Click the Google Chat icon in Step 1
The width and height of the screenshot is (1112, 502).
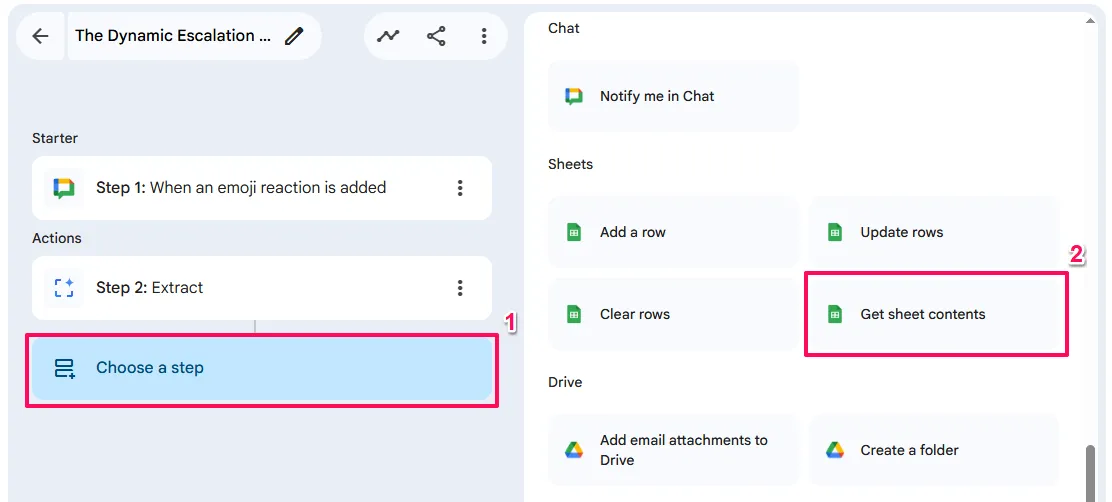64,188
